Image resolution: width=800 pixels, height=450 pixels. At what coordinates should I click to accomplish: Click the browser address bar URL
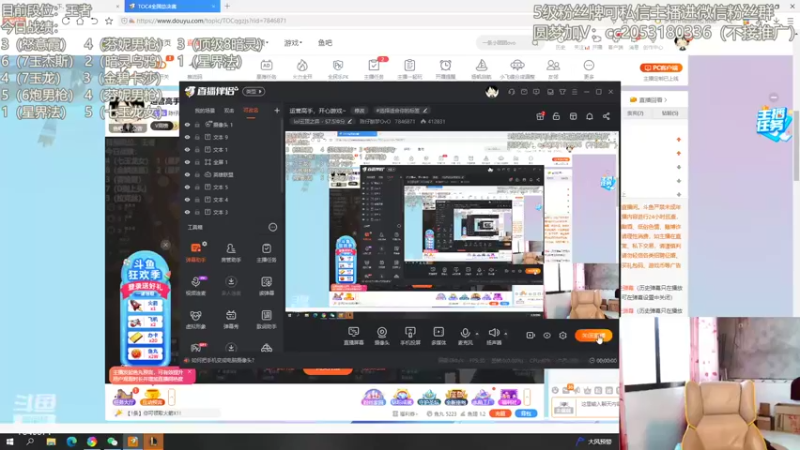(211, 21)
